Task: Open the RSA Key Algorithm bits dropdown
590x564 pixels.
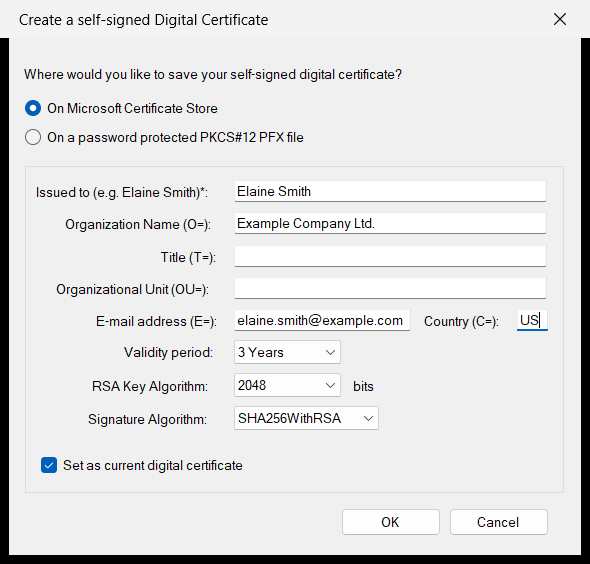Action: click(287, 385)
